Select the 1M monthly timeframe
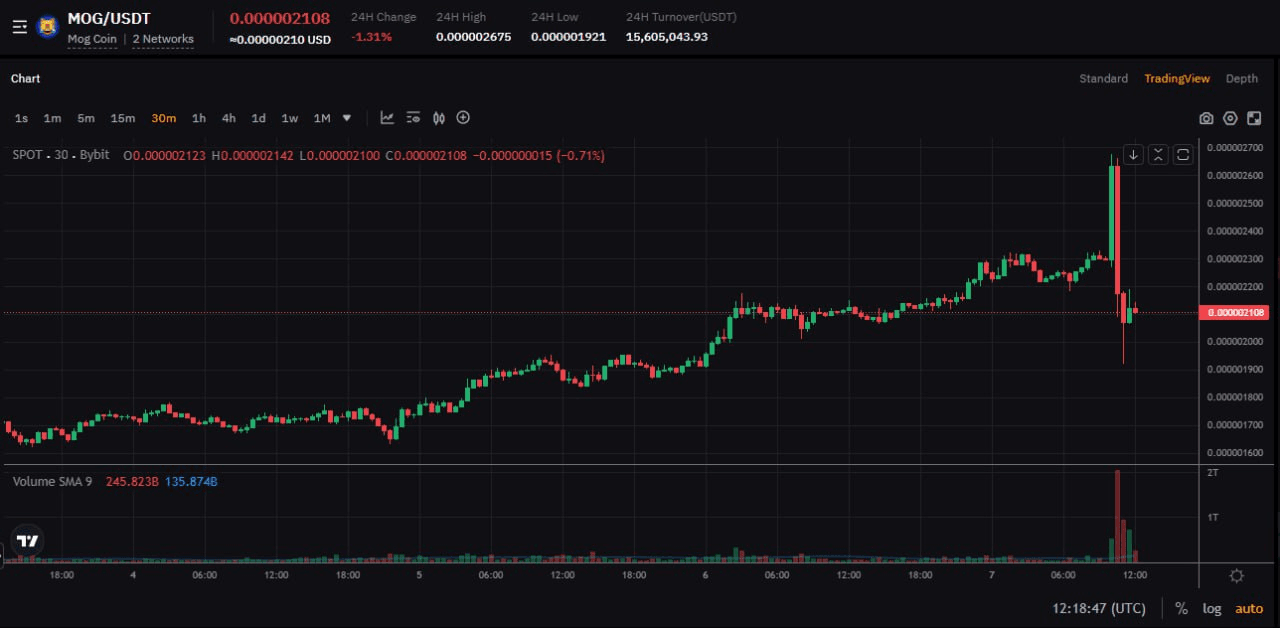This screenshot has height=628, width=1280. 322,118
